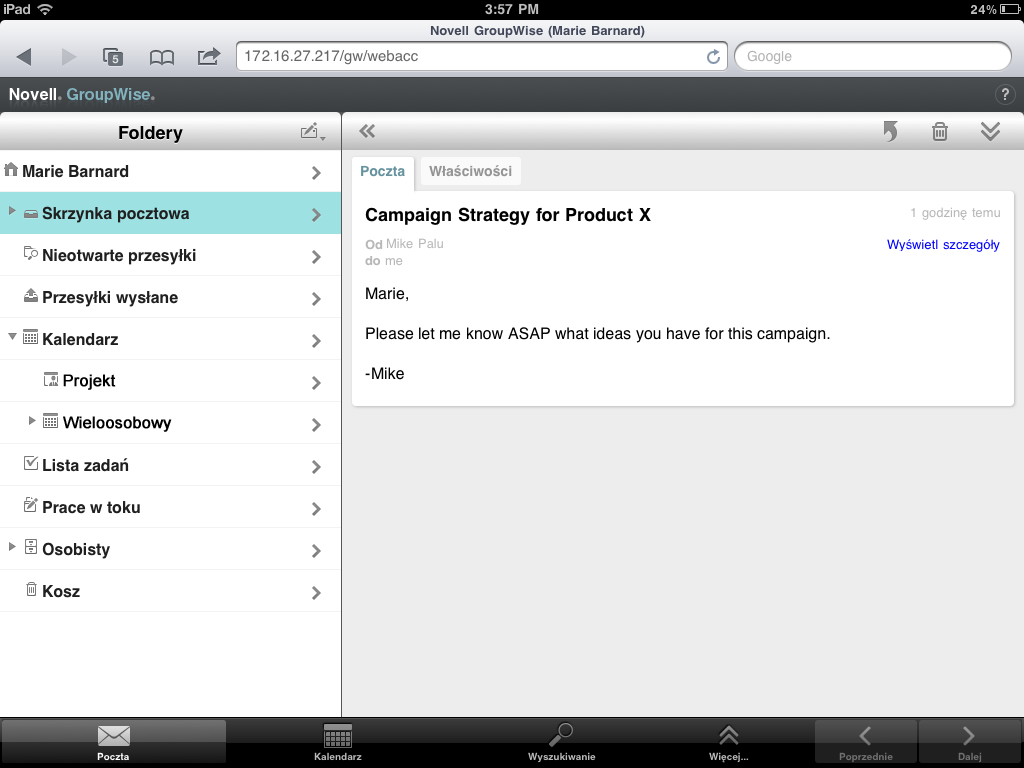Expand the Osobisty folder triangle
The image size is (1024, 768).
pos(12,548)
